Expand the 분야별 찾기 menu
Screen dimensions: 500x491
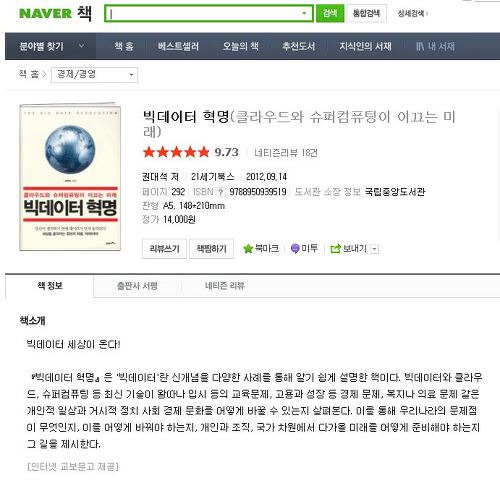point(51,46)
